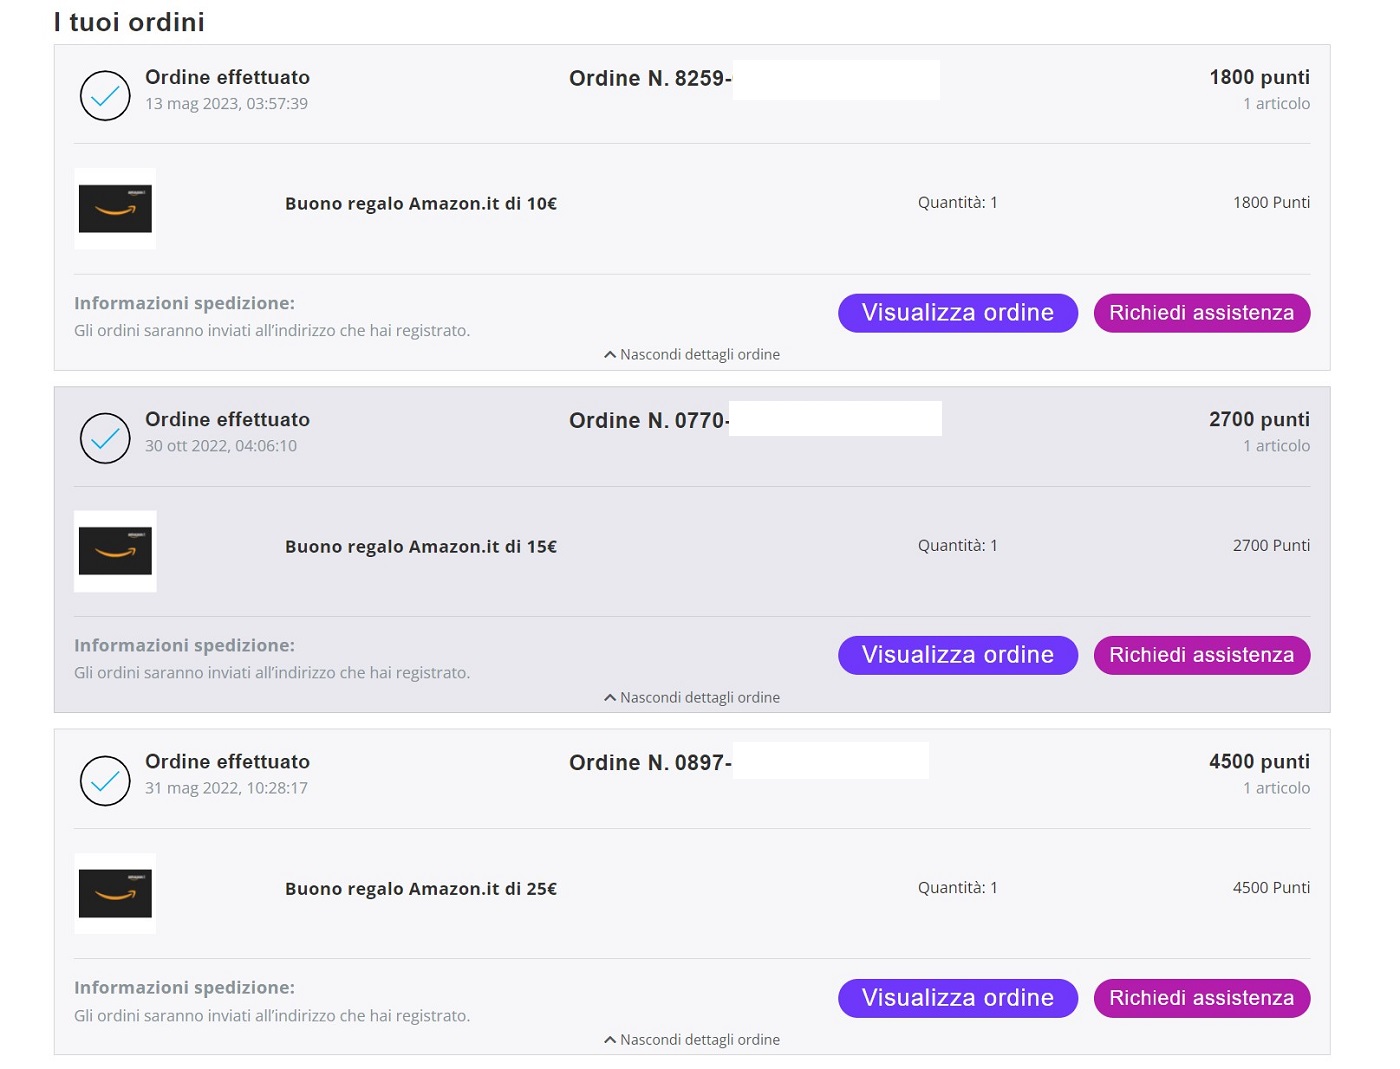The height and width of the screenshot is (1069, 1400).
Task: Click the 4500 Punti item price
Action: coord(1271,887)
